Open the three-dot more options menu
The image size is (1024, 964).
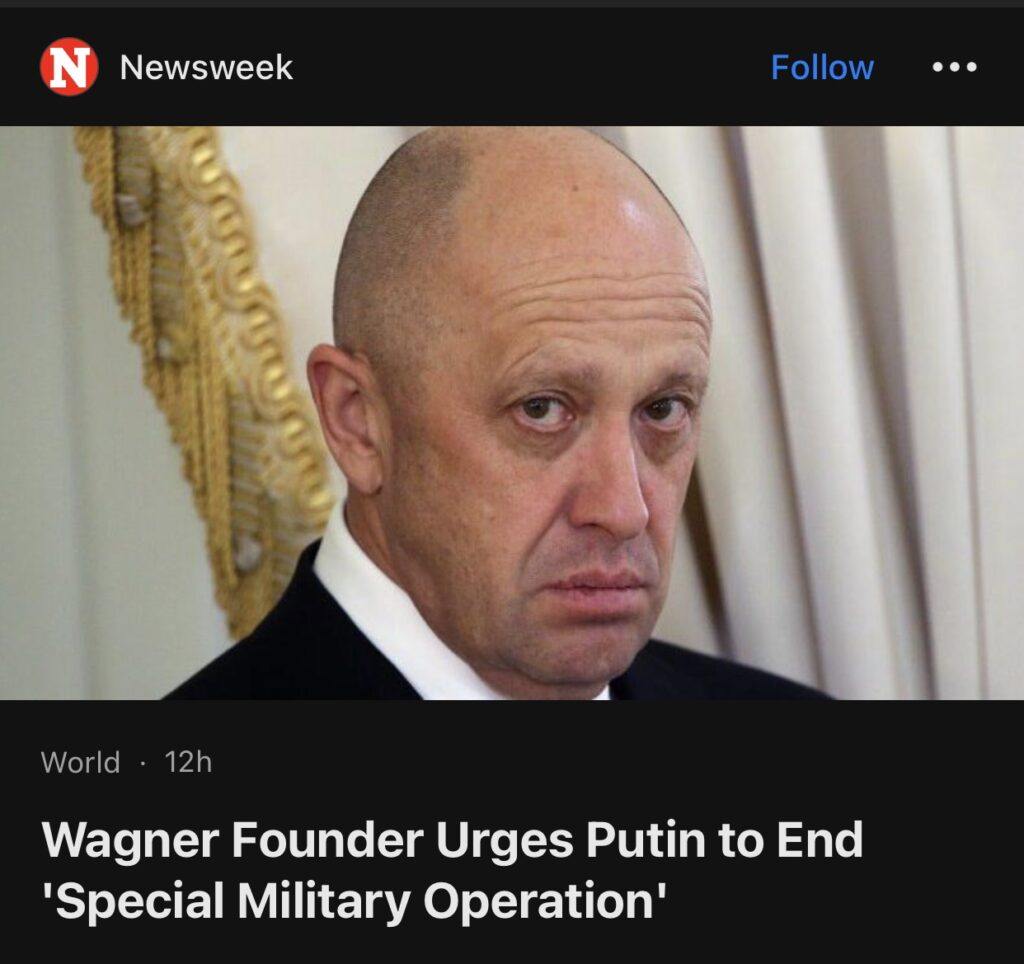[954, 67]
